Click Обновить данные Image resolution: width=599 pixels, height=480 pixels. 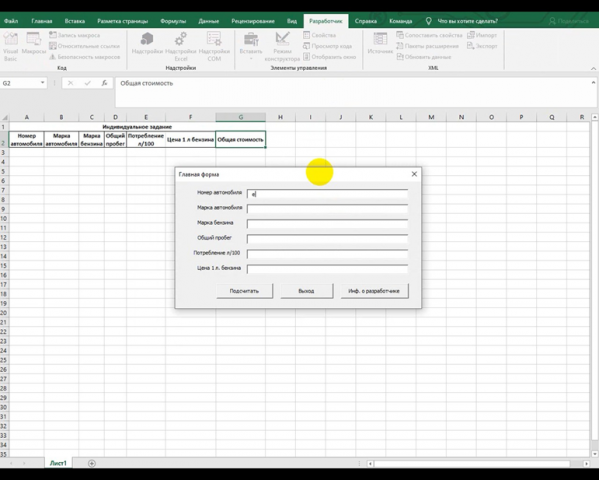pyautogui.click(x=424, y=57)
